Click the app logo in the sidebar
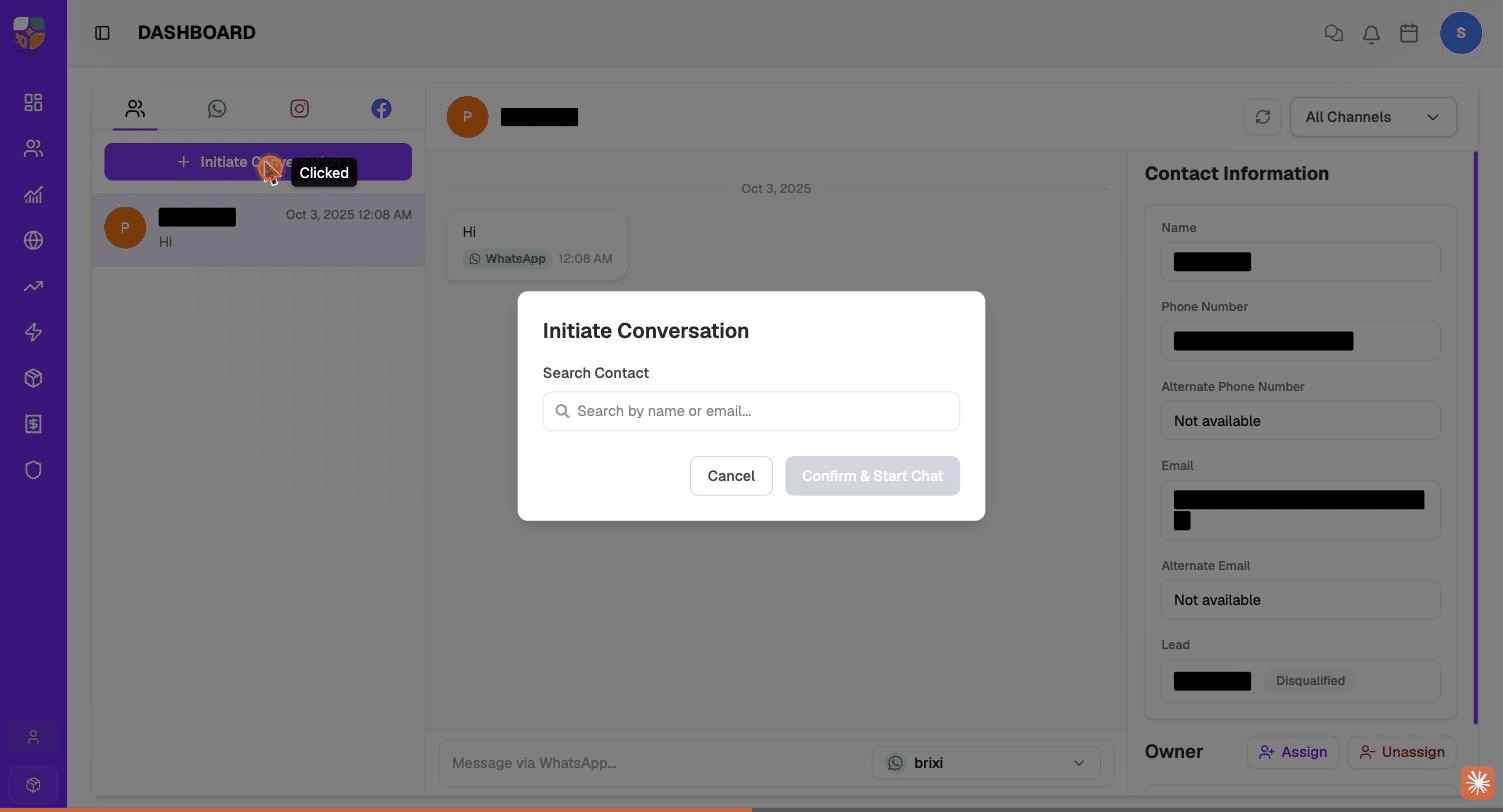The image size is (1503, 812). tap(30, 33)
